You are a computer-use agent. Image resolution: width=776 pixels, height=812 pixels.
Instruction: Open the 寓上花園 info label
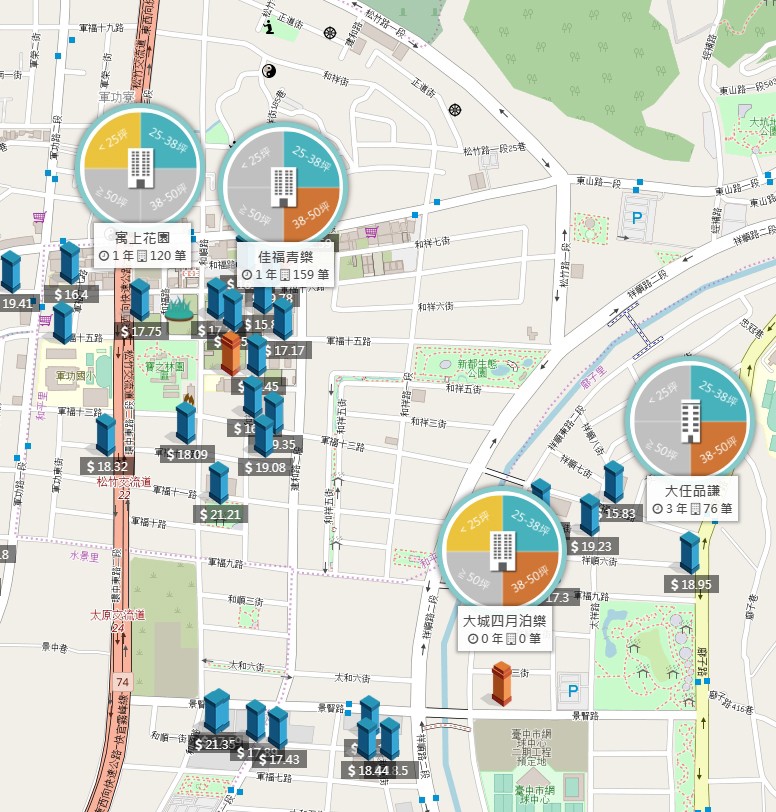coord(142,246)
